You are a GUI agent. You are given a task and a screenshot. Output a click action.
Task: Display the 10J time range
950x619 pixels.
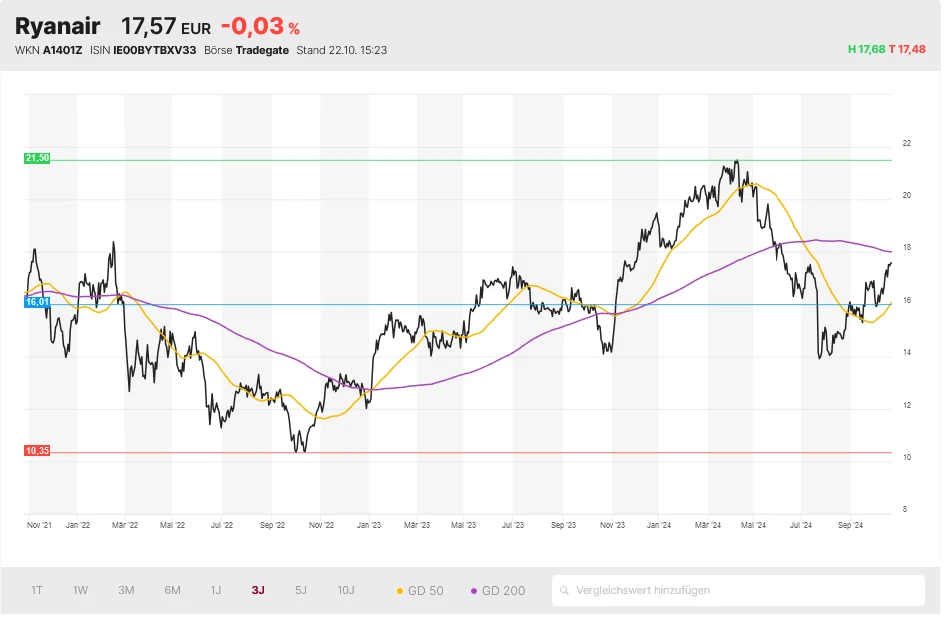click(346, 590)
